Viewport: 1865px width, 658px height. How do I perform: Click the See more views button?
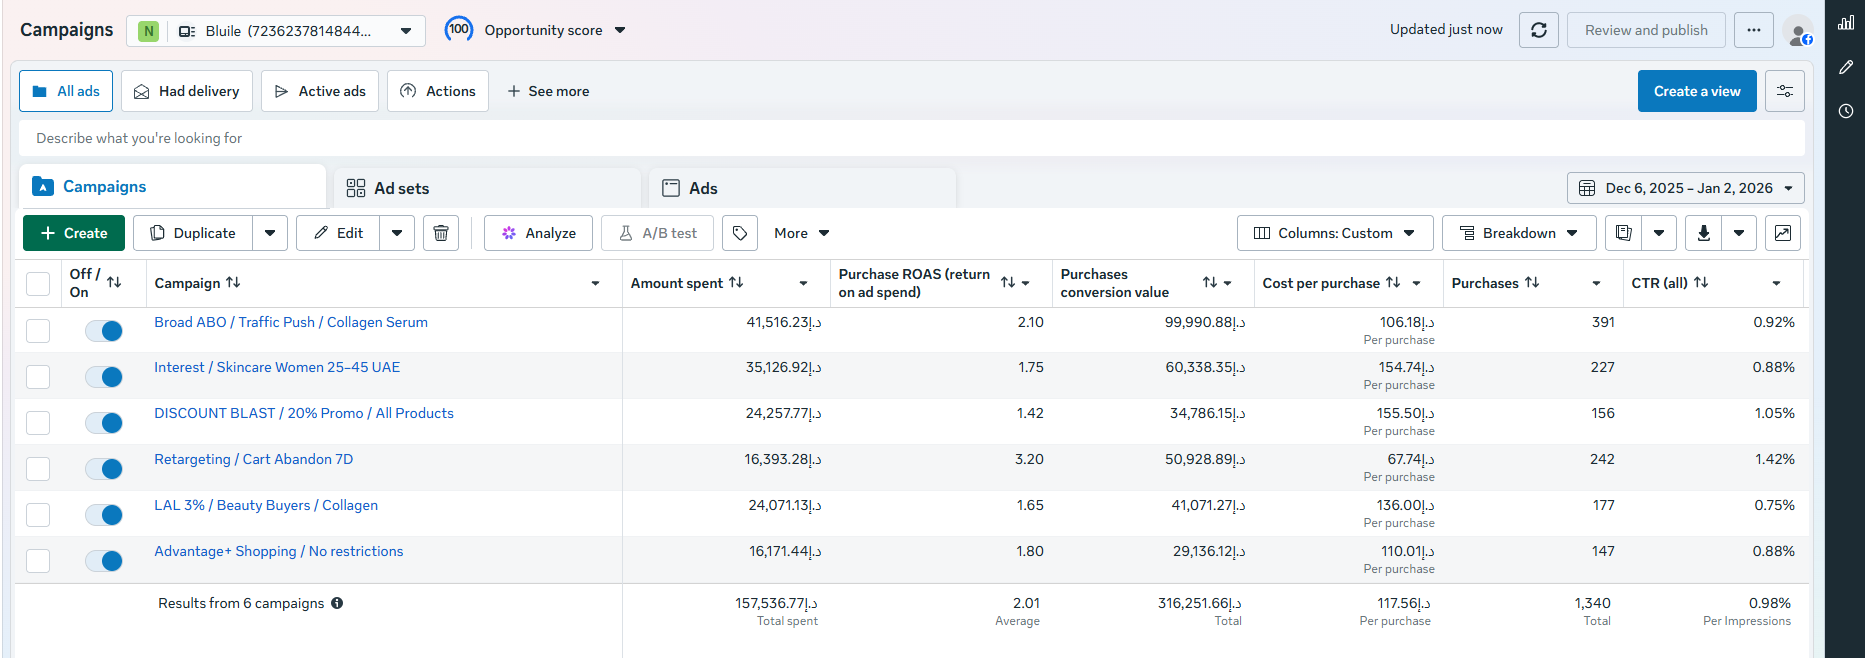(548, 91)
